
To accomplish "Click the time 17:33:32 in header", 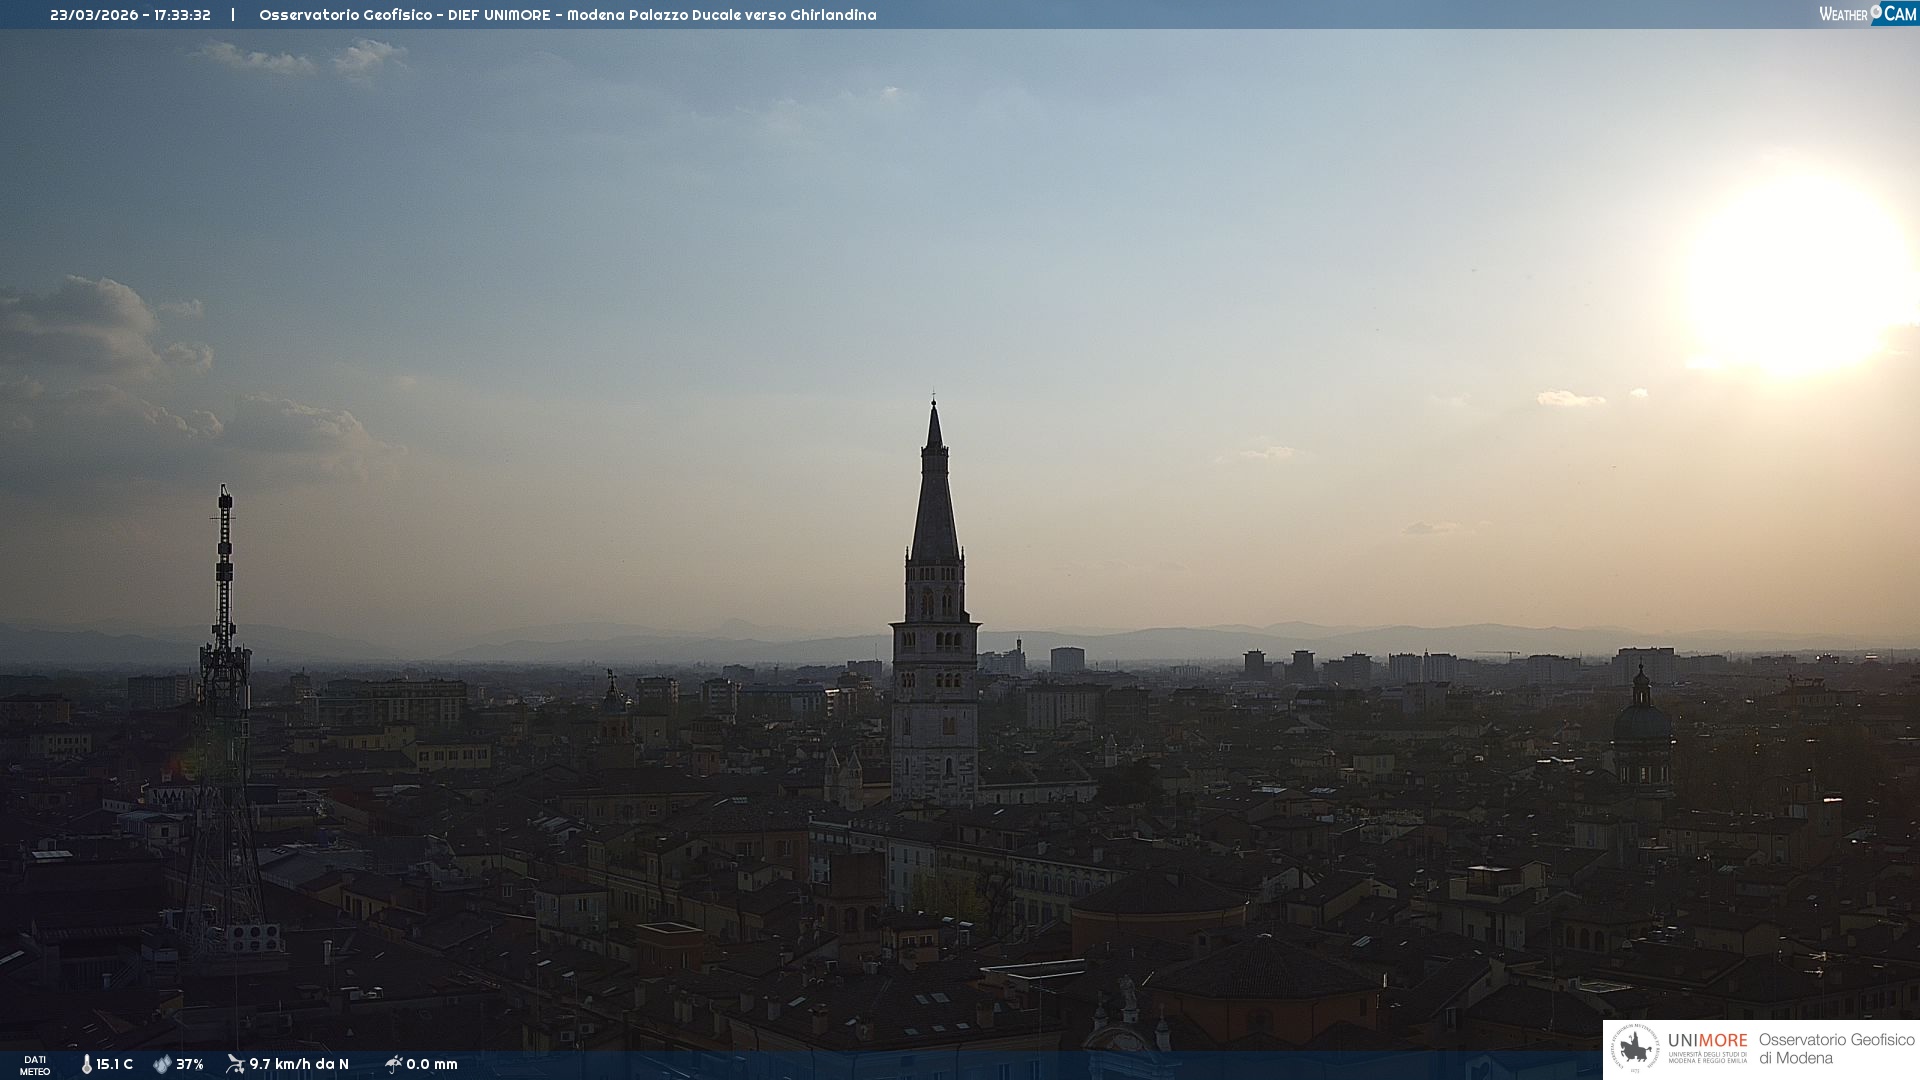I will click(182, 15).
